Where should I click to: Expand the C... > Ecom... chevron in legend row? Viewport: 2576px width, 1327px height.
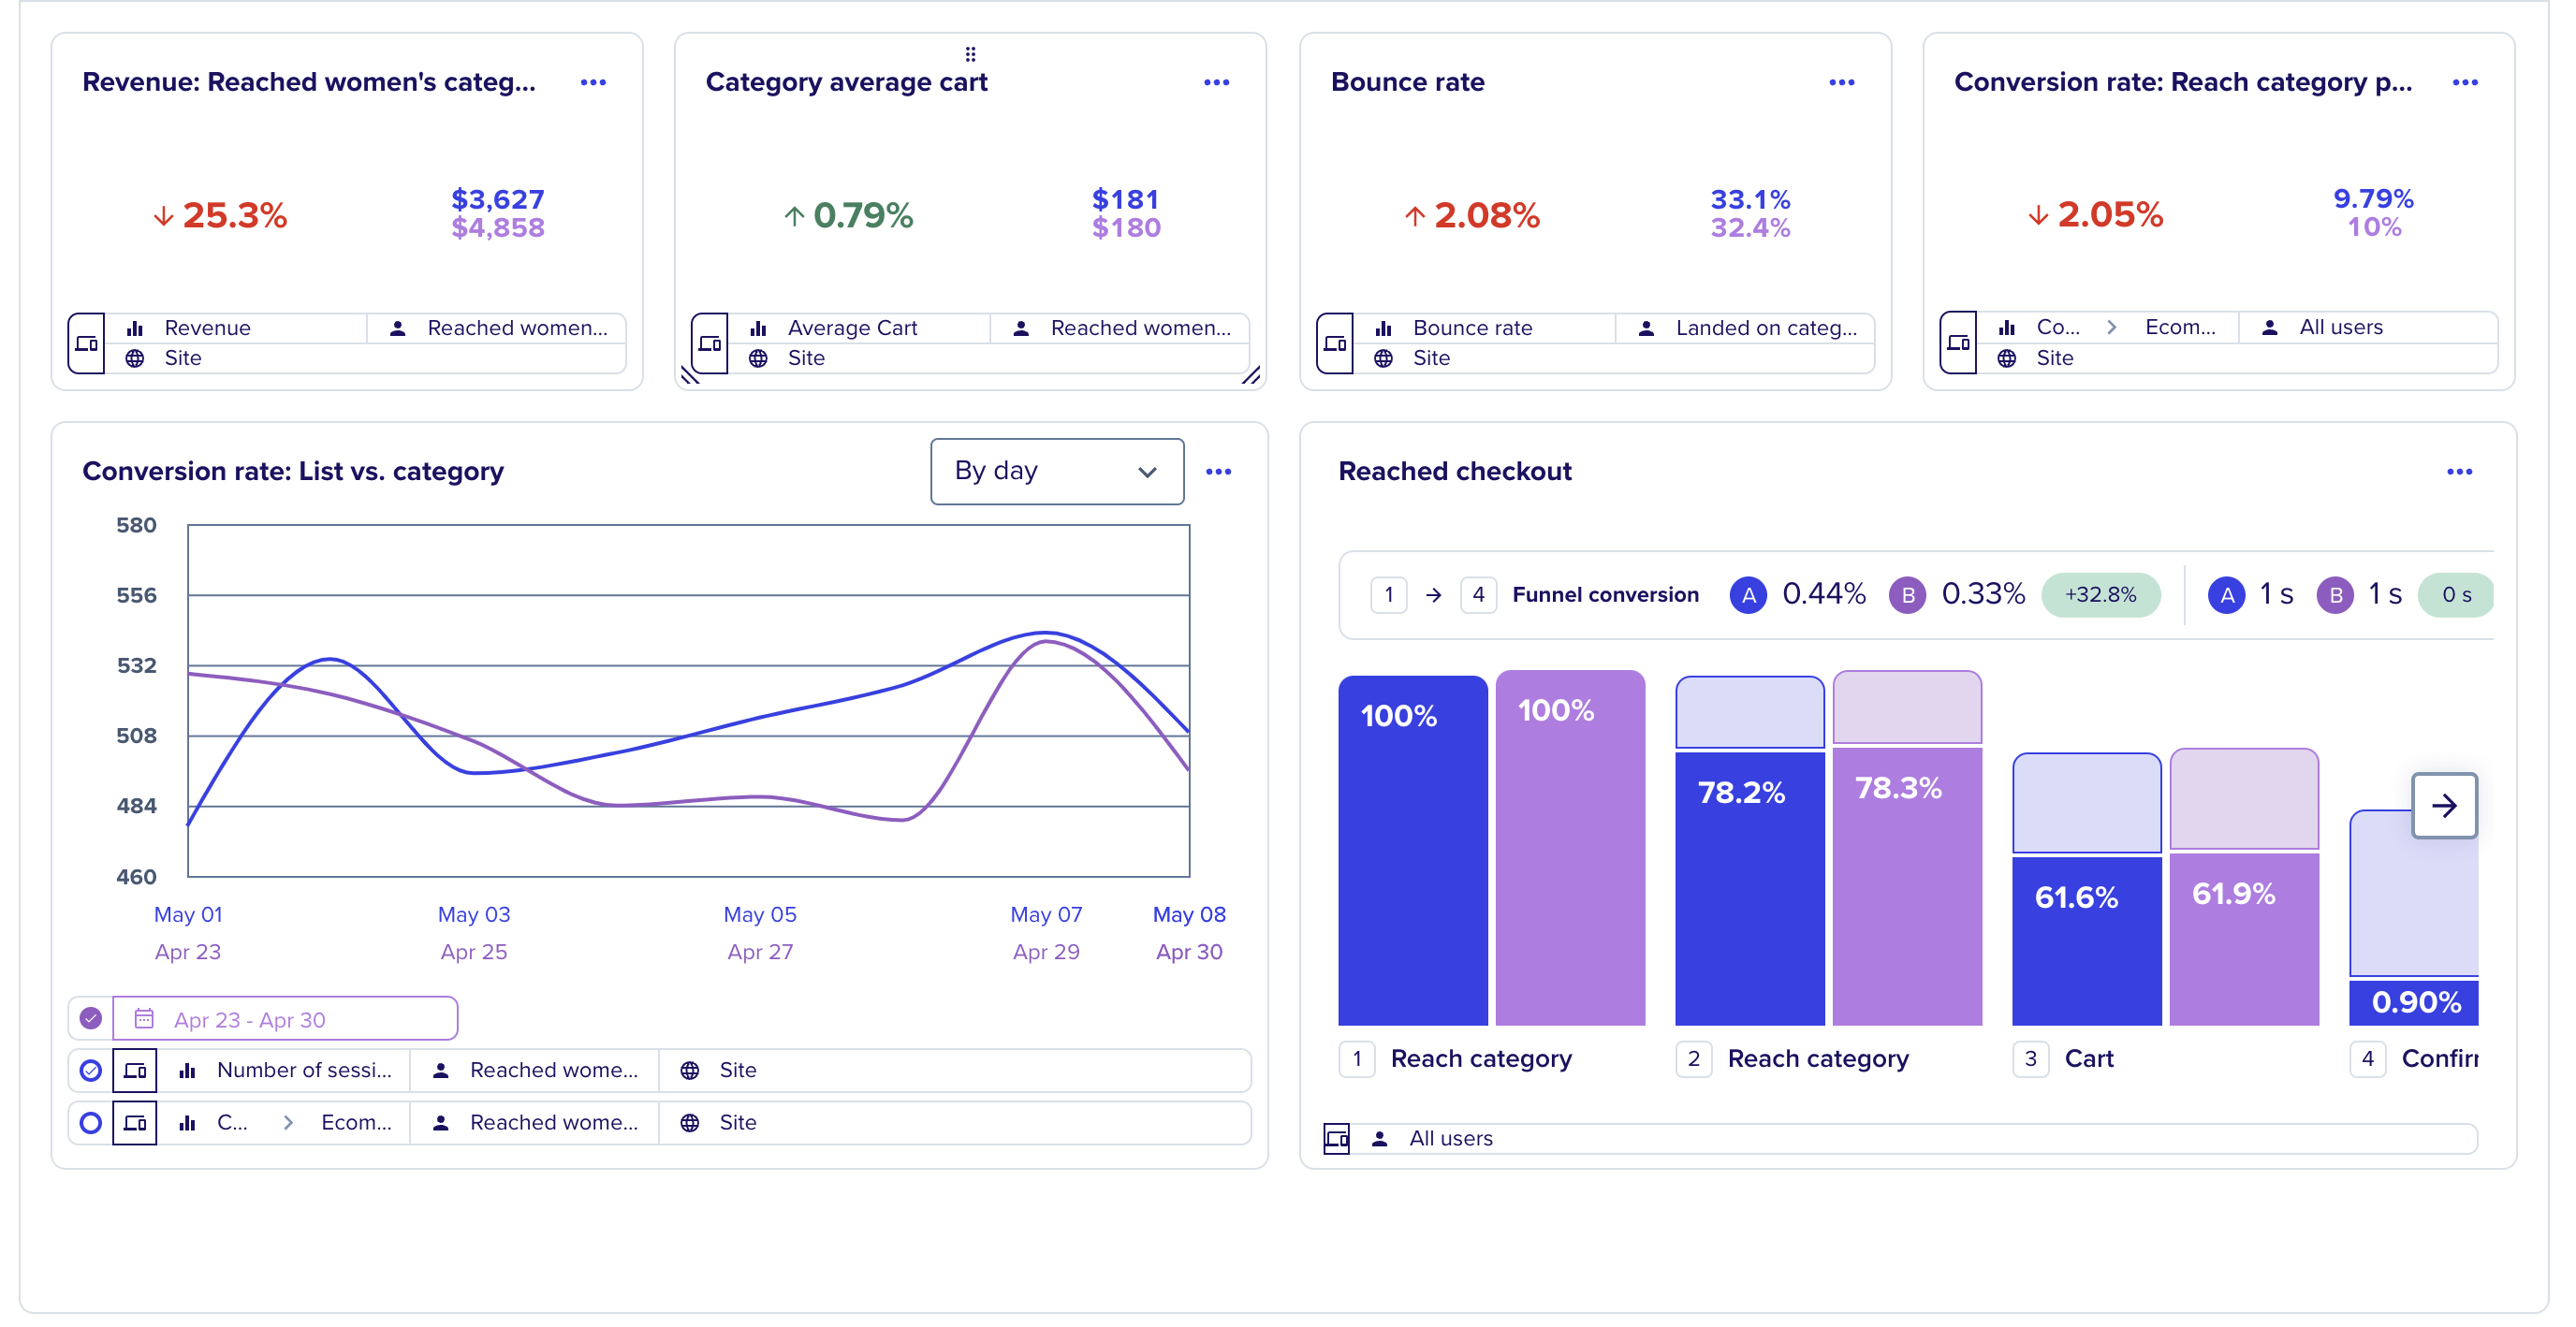288,1122
